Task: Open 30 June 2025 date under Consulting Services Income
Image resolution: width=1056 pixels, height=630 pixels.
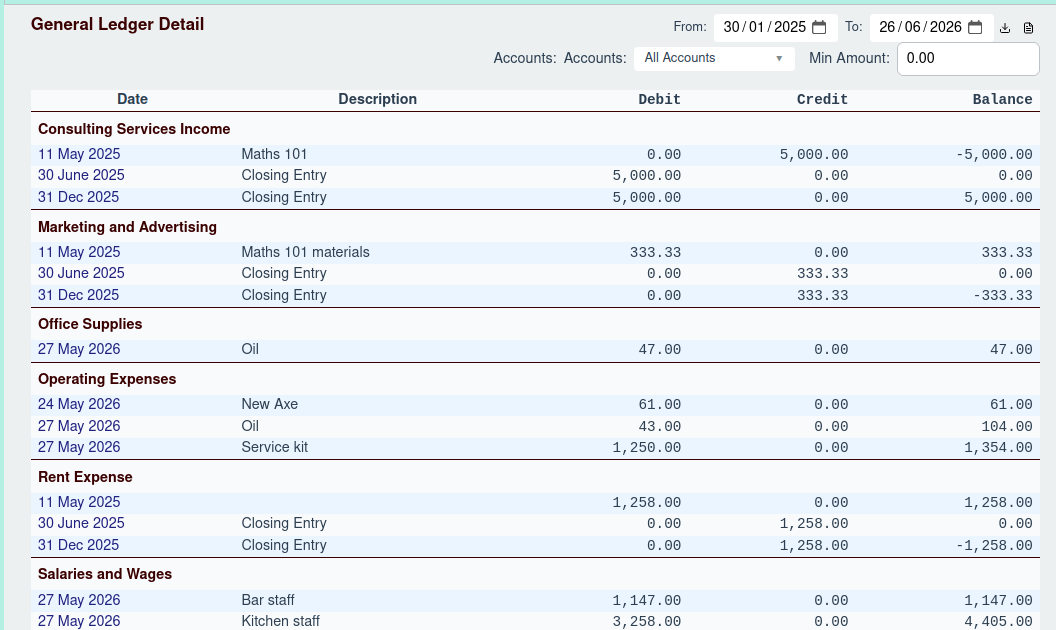Action: tap(81, 175)
